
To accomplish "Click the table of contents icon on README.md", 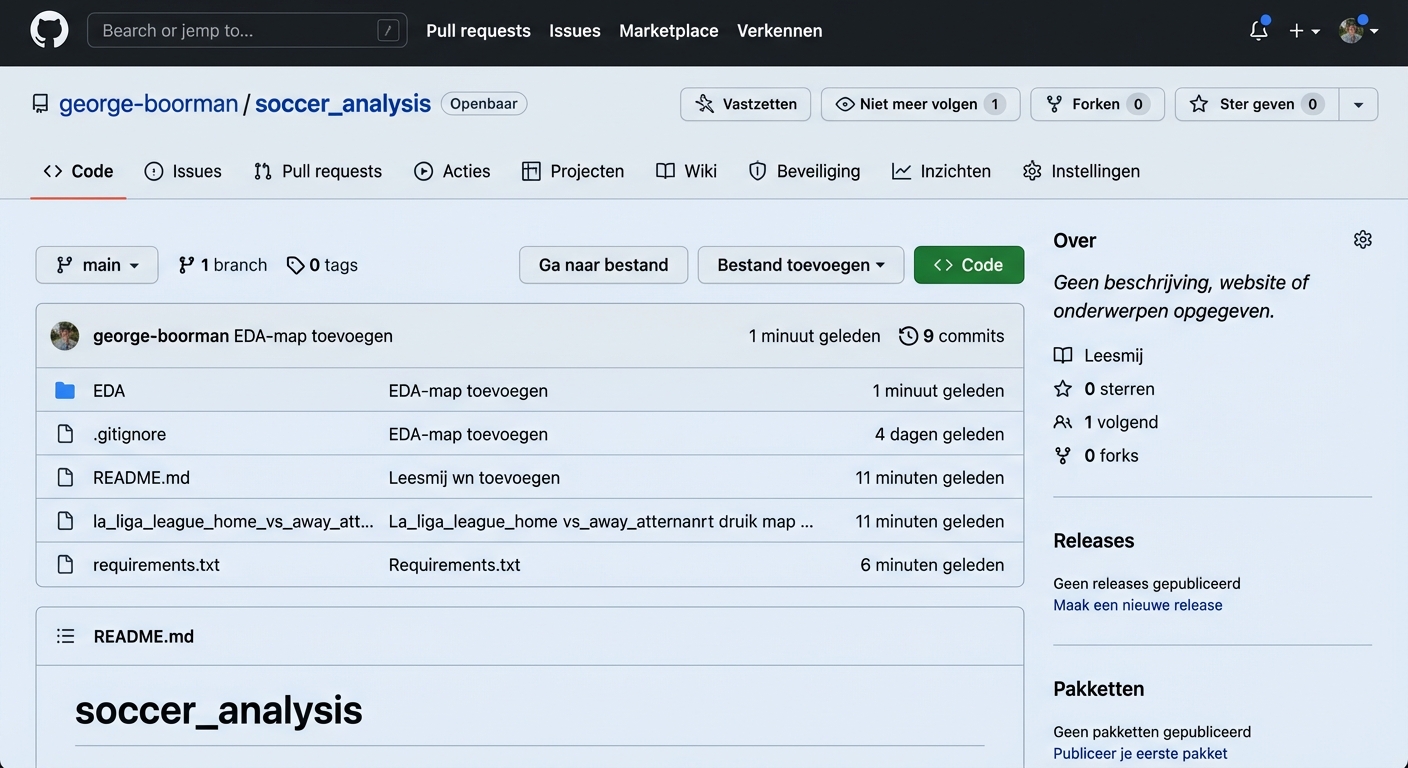I will click(x=65, y=635).
